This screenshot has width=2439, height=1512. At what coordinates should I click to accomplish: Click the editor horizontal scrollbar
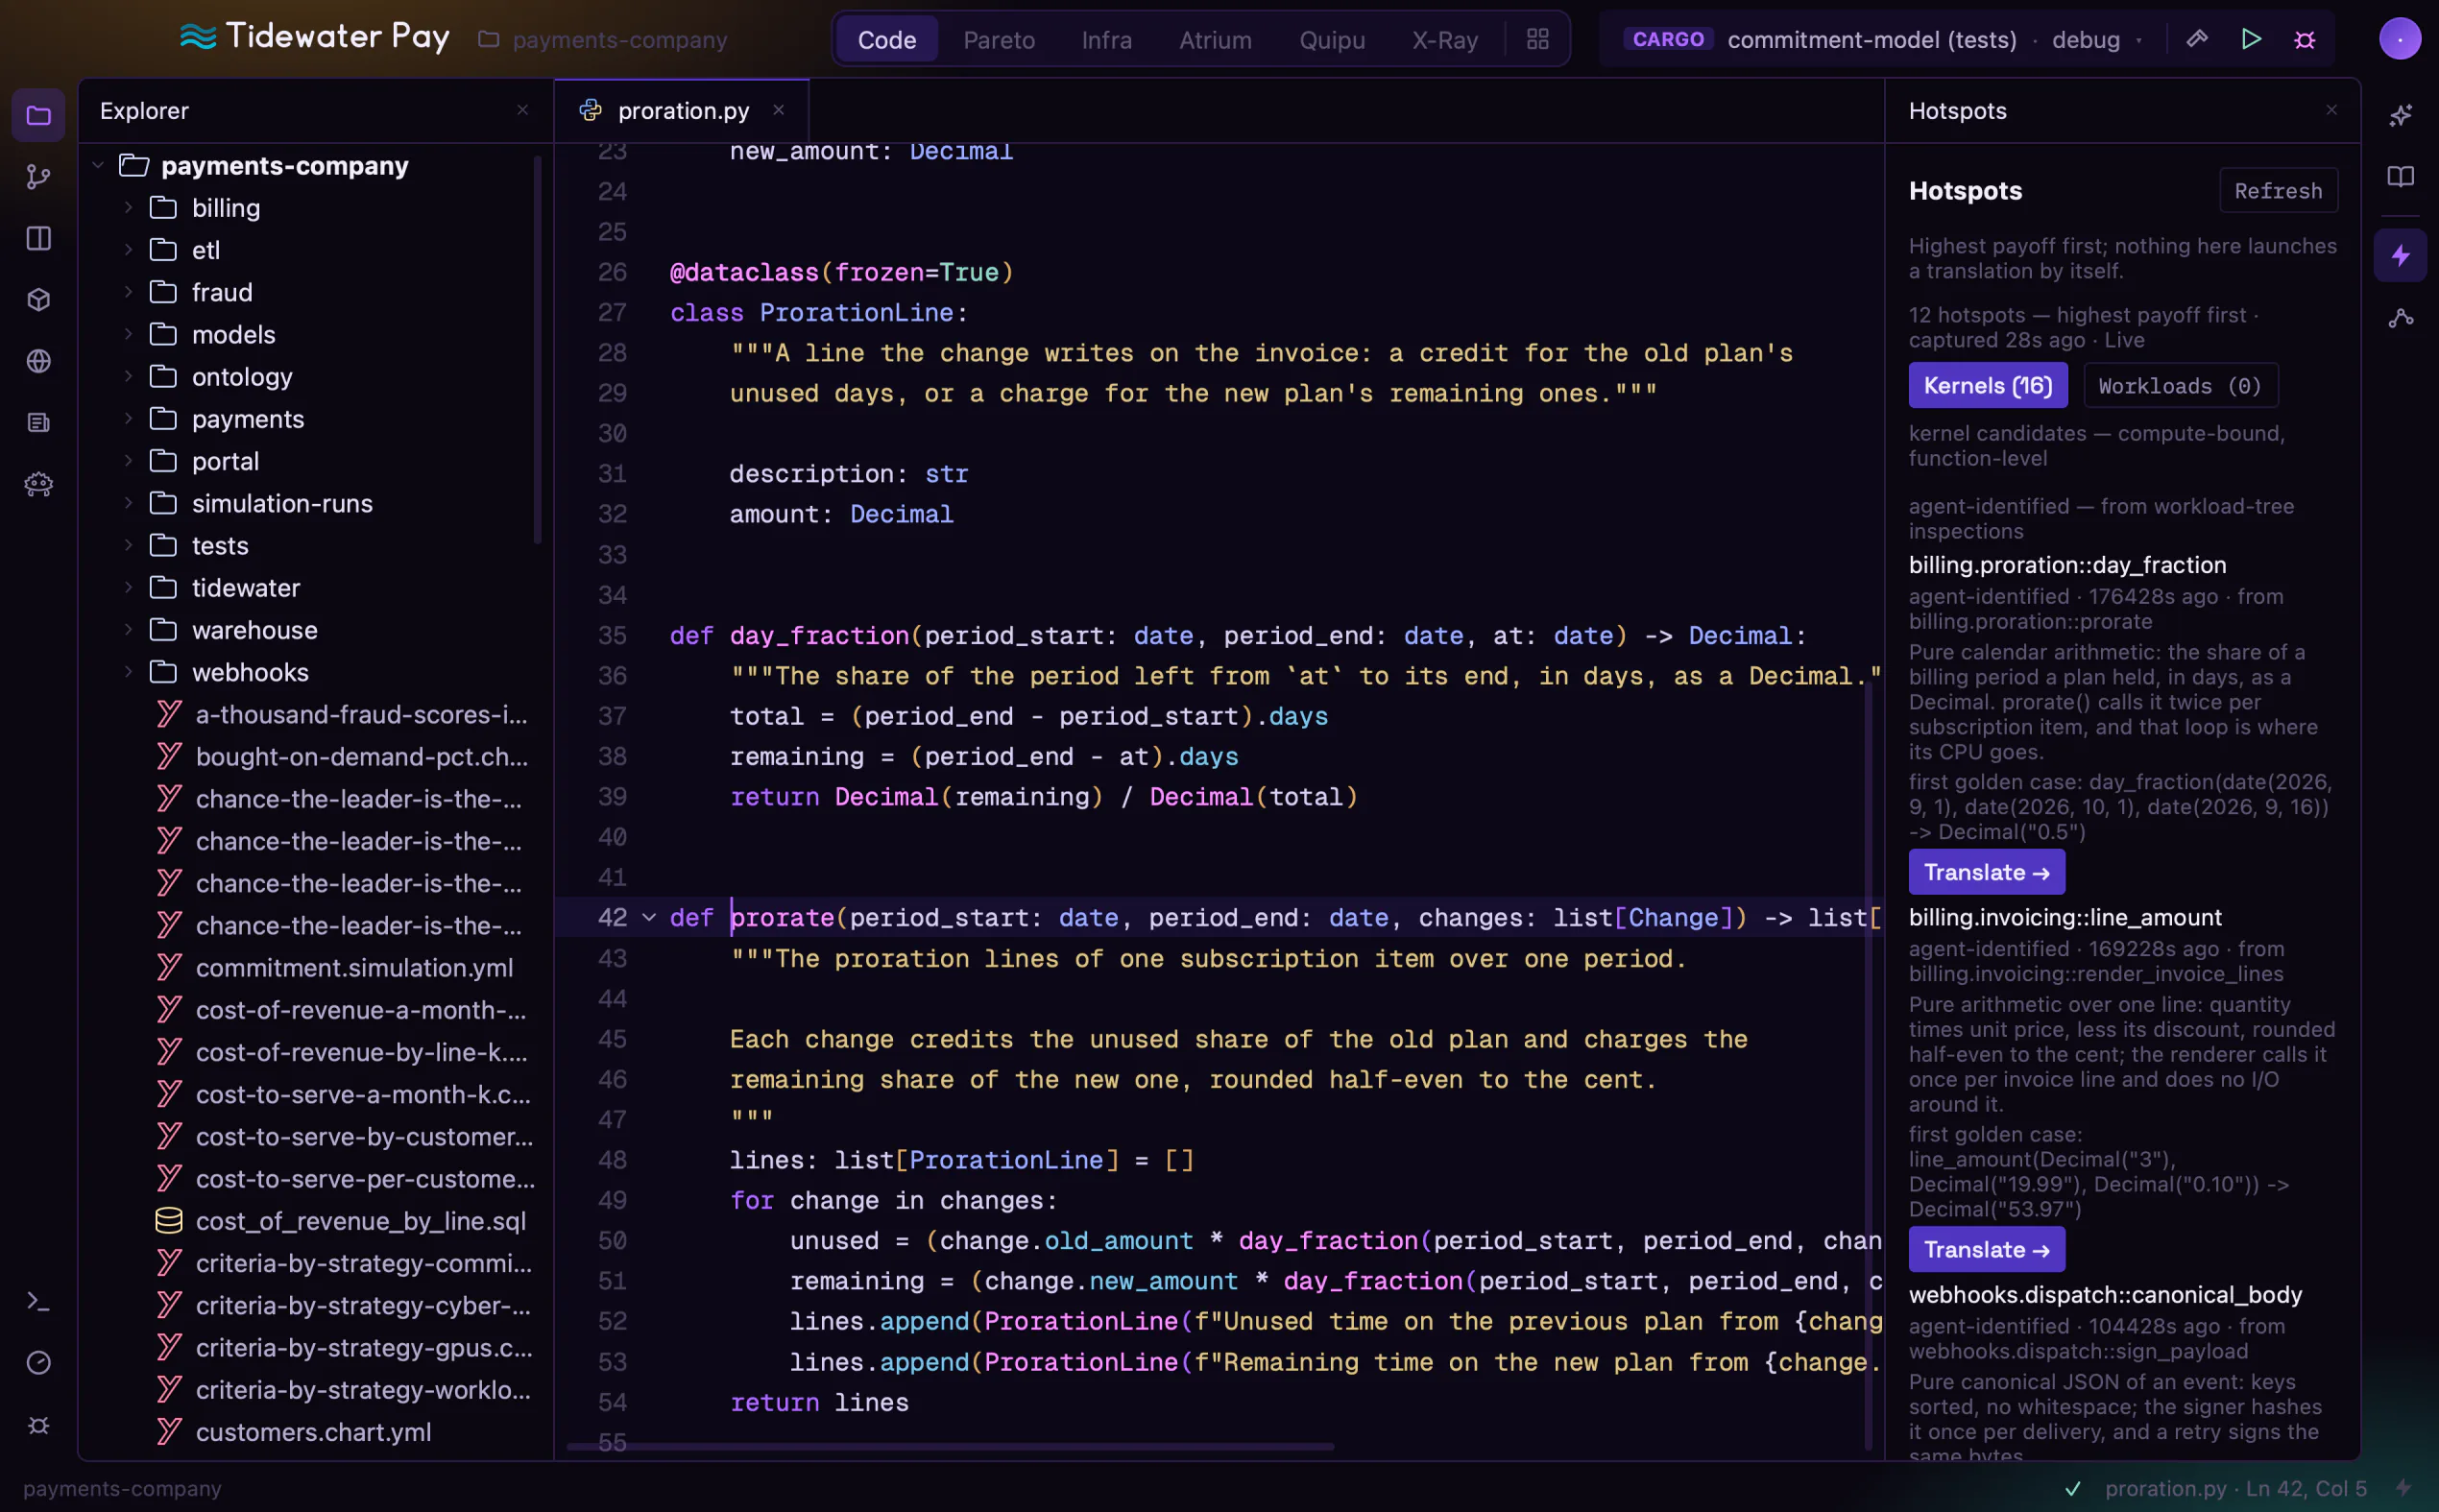pos(950,1446)
